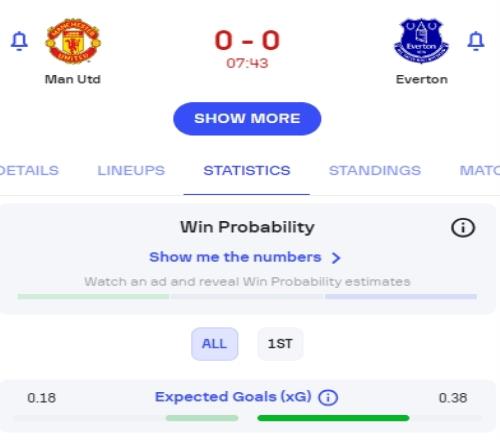
Task: Select the 1ST half filter
Action: (x=280, y=344)
